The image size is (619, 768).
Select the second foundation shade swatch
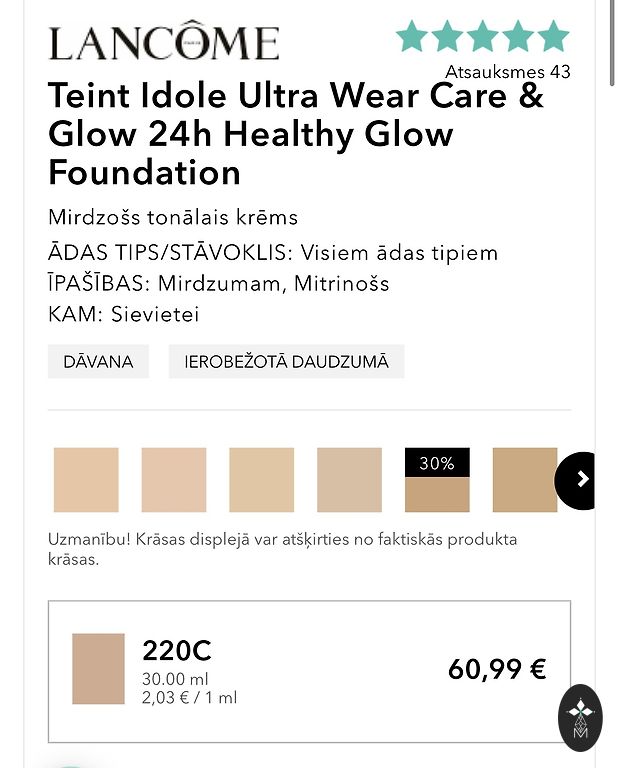point(174,480)
